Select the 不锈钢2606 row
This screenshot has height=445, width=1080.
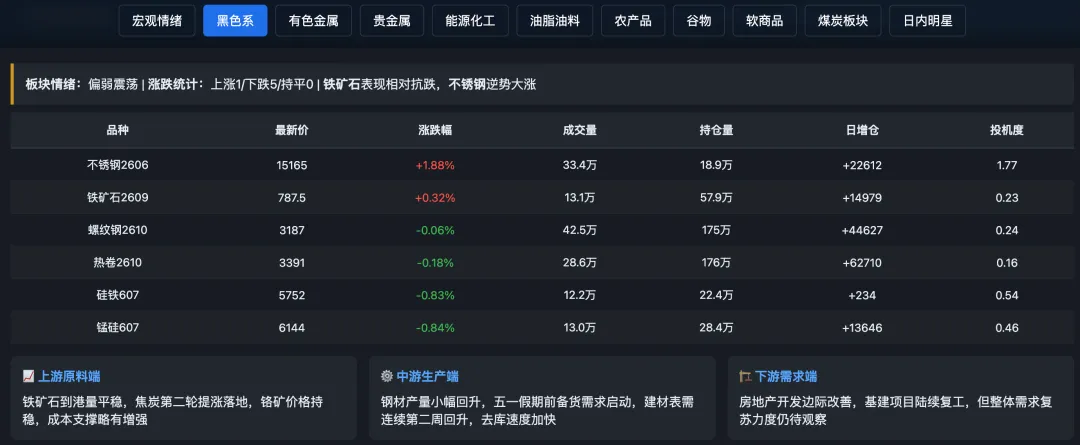click(542, 165)
